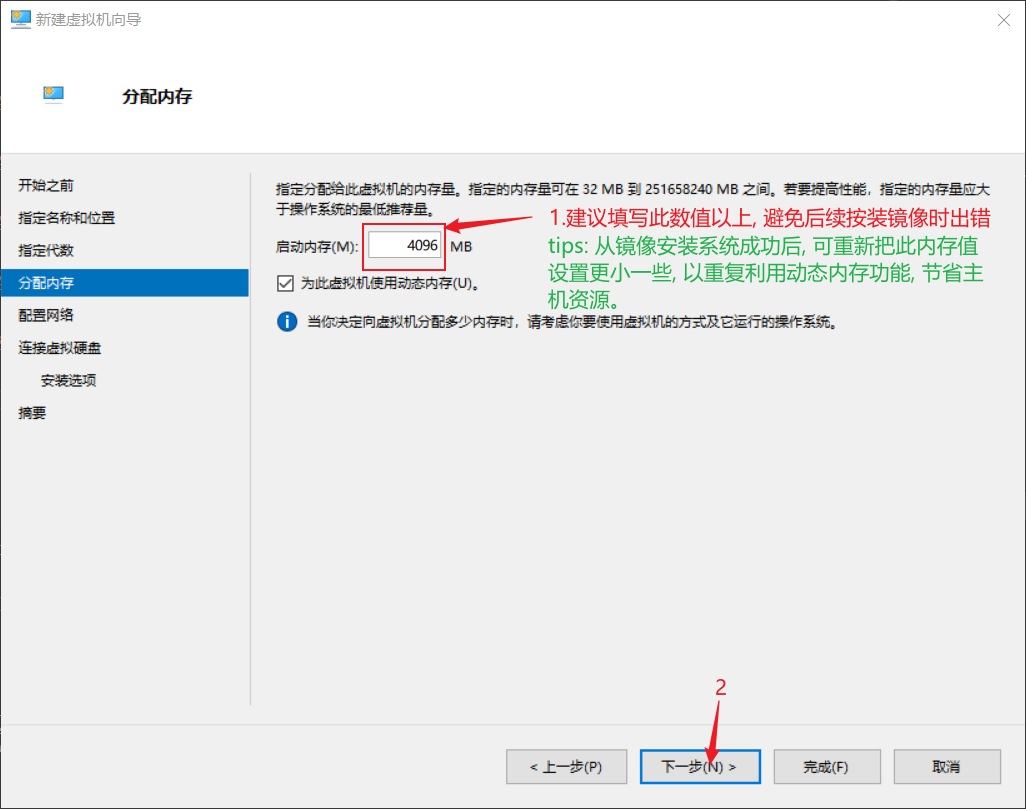Click the monitor icon beside the 分配内存 heading
This screenshot has width=1026, height=809.
click(x=54, y=95)
